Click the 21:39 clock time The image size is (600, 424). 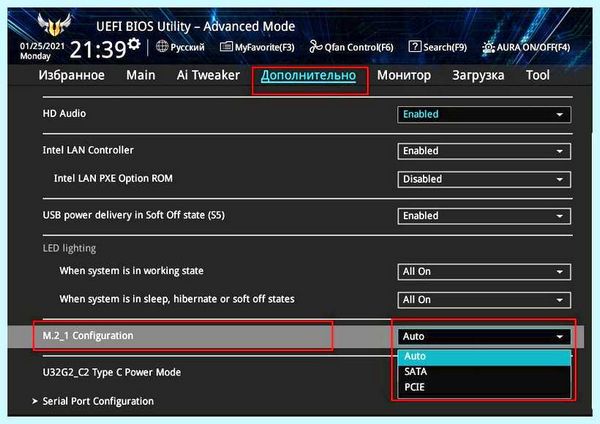pyautogui.click(x=98, y=50)
